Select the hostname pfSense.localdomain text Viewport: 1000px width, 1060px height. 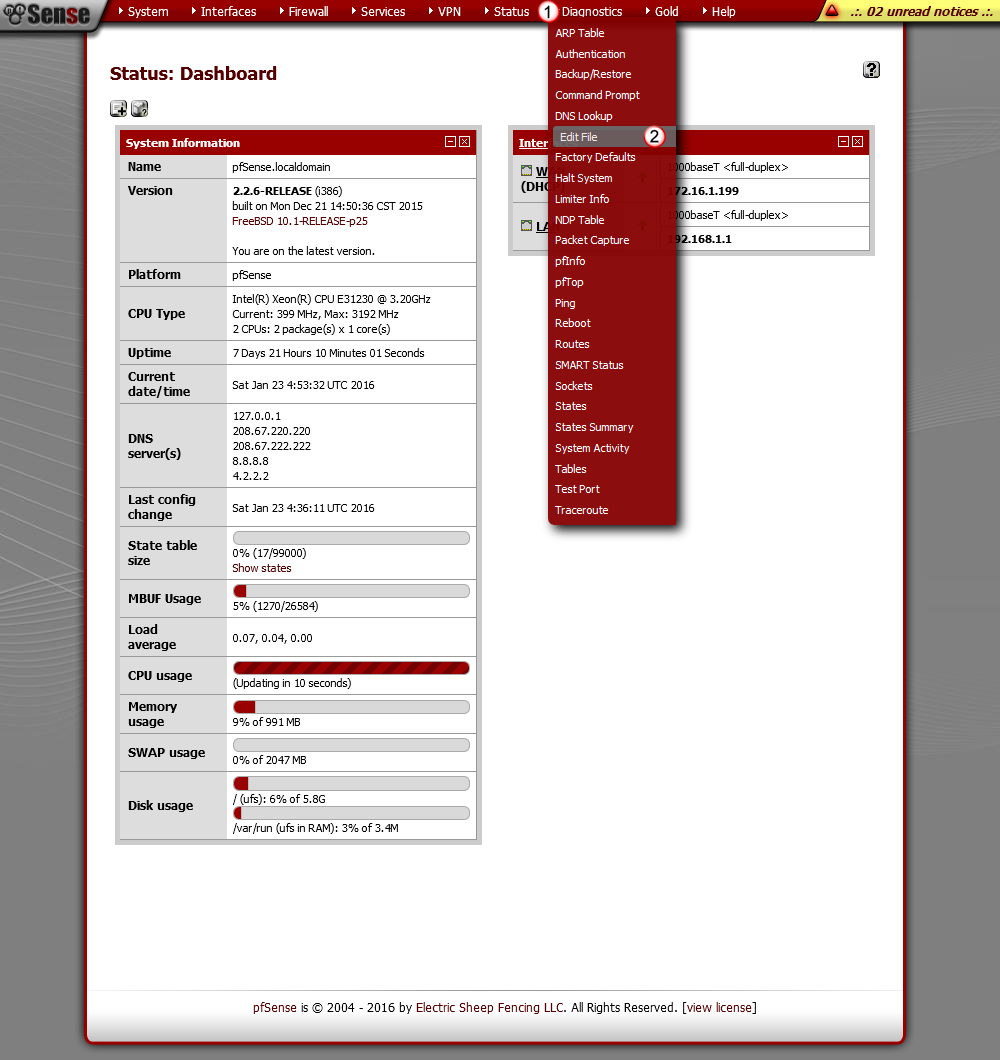281,167
